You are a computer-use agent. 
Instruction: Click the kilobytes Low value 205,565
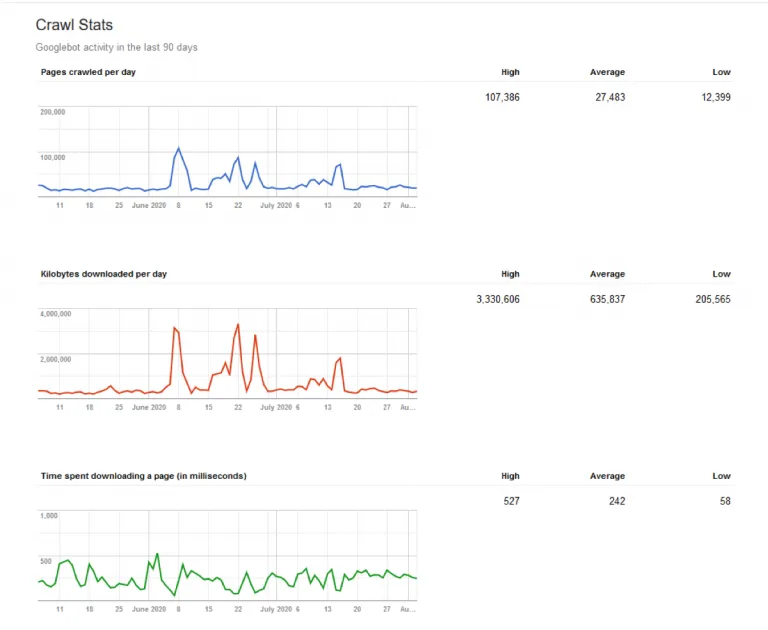pyautogui.click(x=713, y=299)
